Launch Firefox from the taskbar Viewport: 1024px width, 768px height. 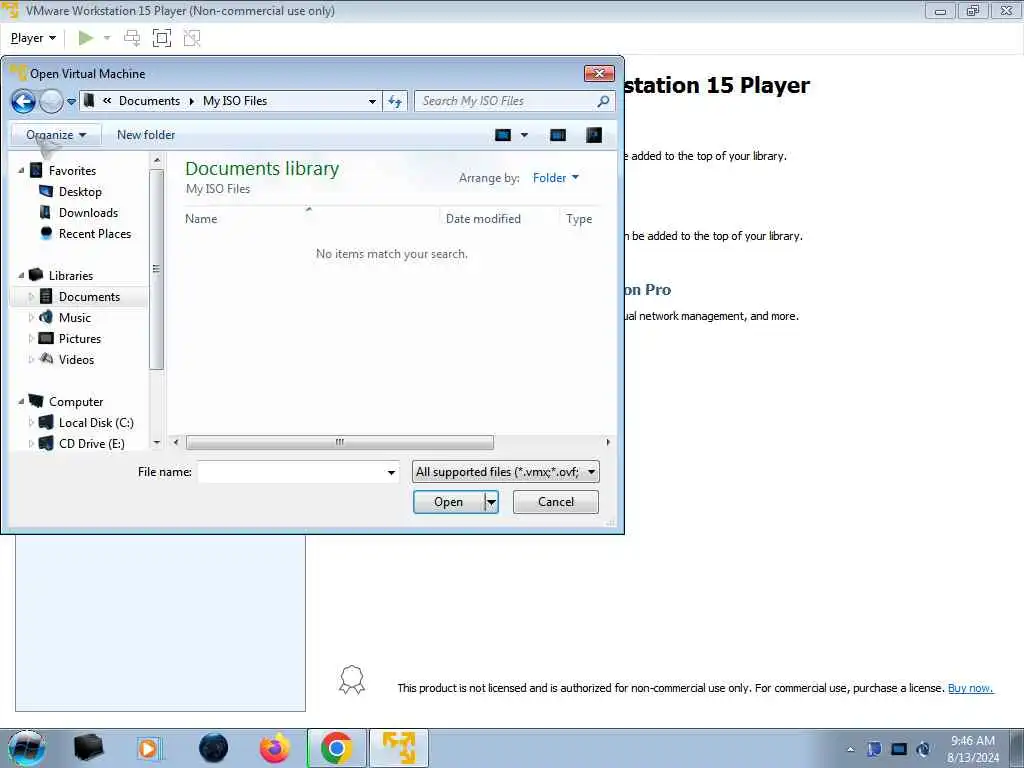pyautogui.click(x=275, y=748)
